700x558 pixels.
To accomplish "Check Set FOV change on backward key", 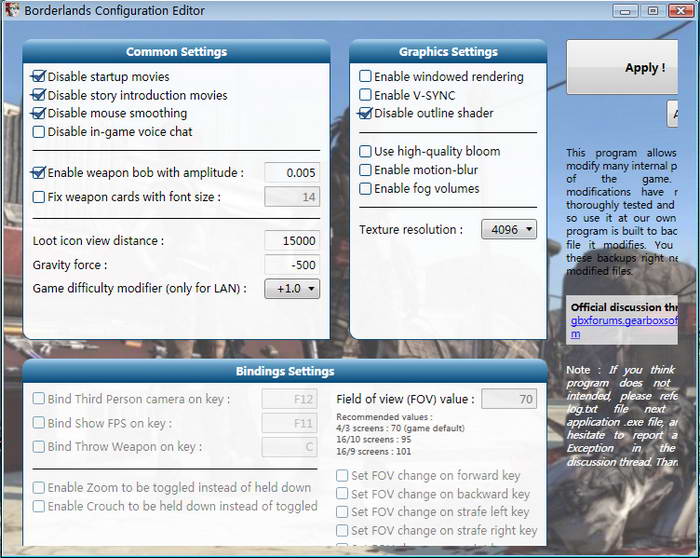I will click(342, 493).
